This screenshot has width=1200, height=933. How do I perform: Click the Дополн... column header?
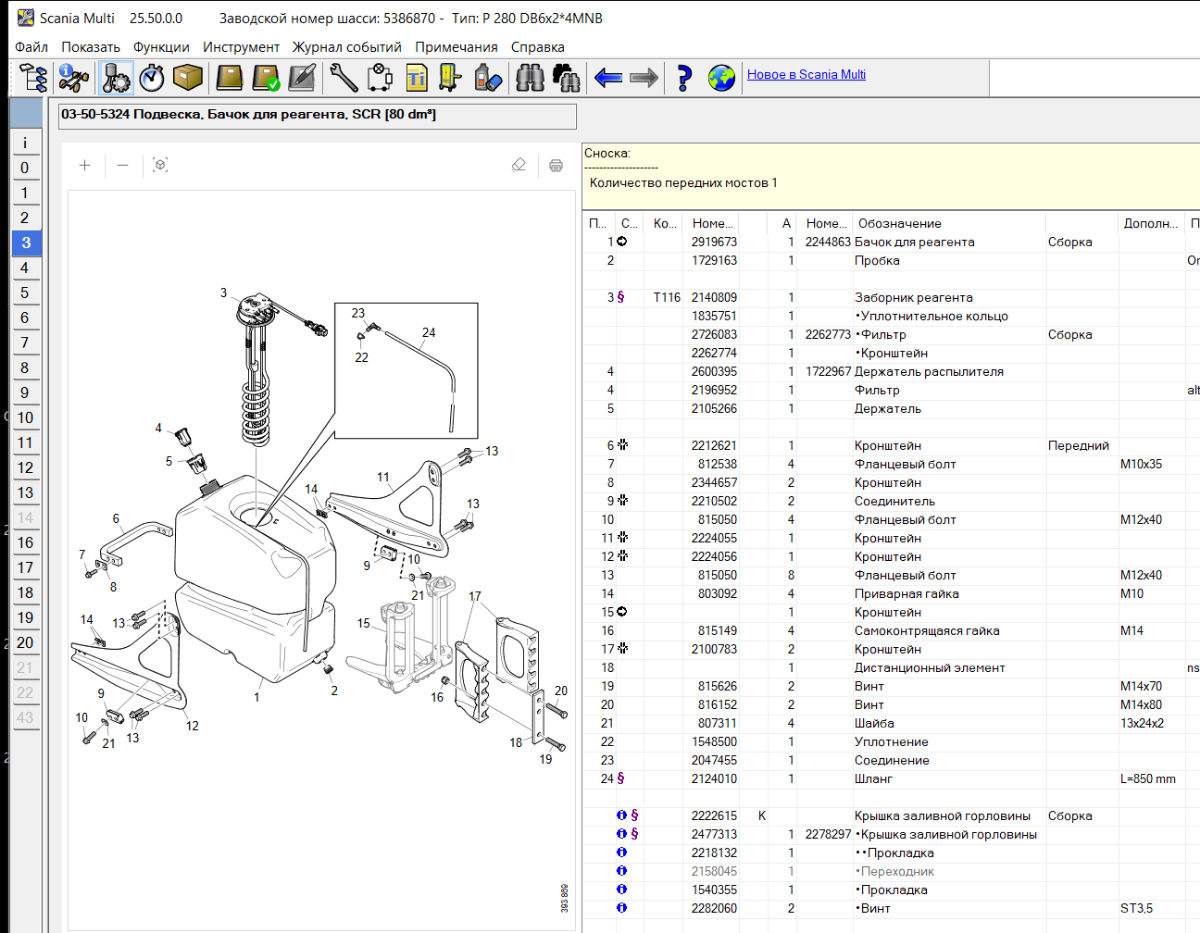[1152, 223]
